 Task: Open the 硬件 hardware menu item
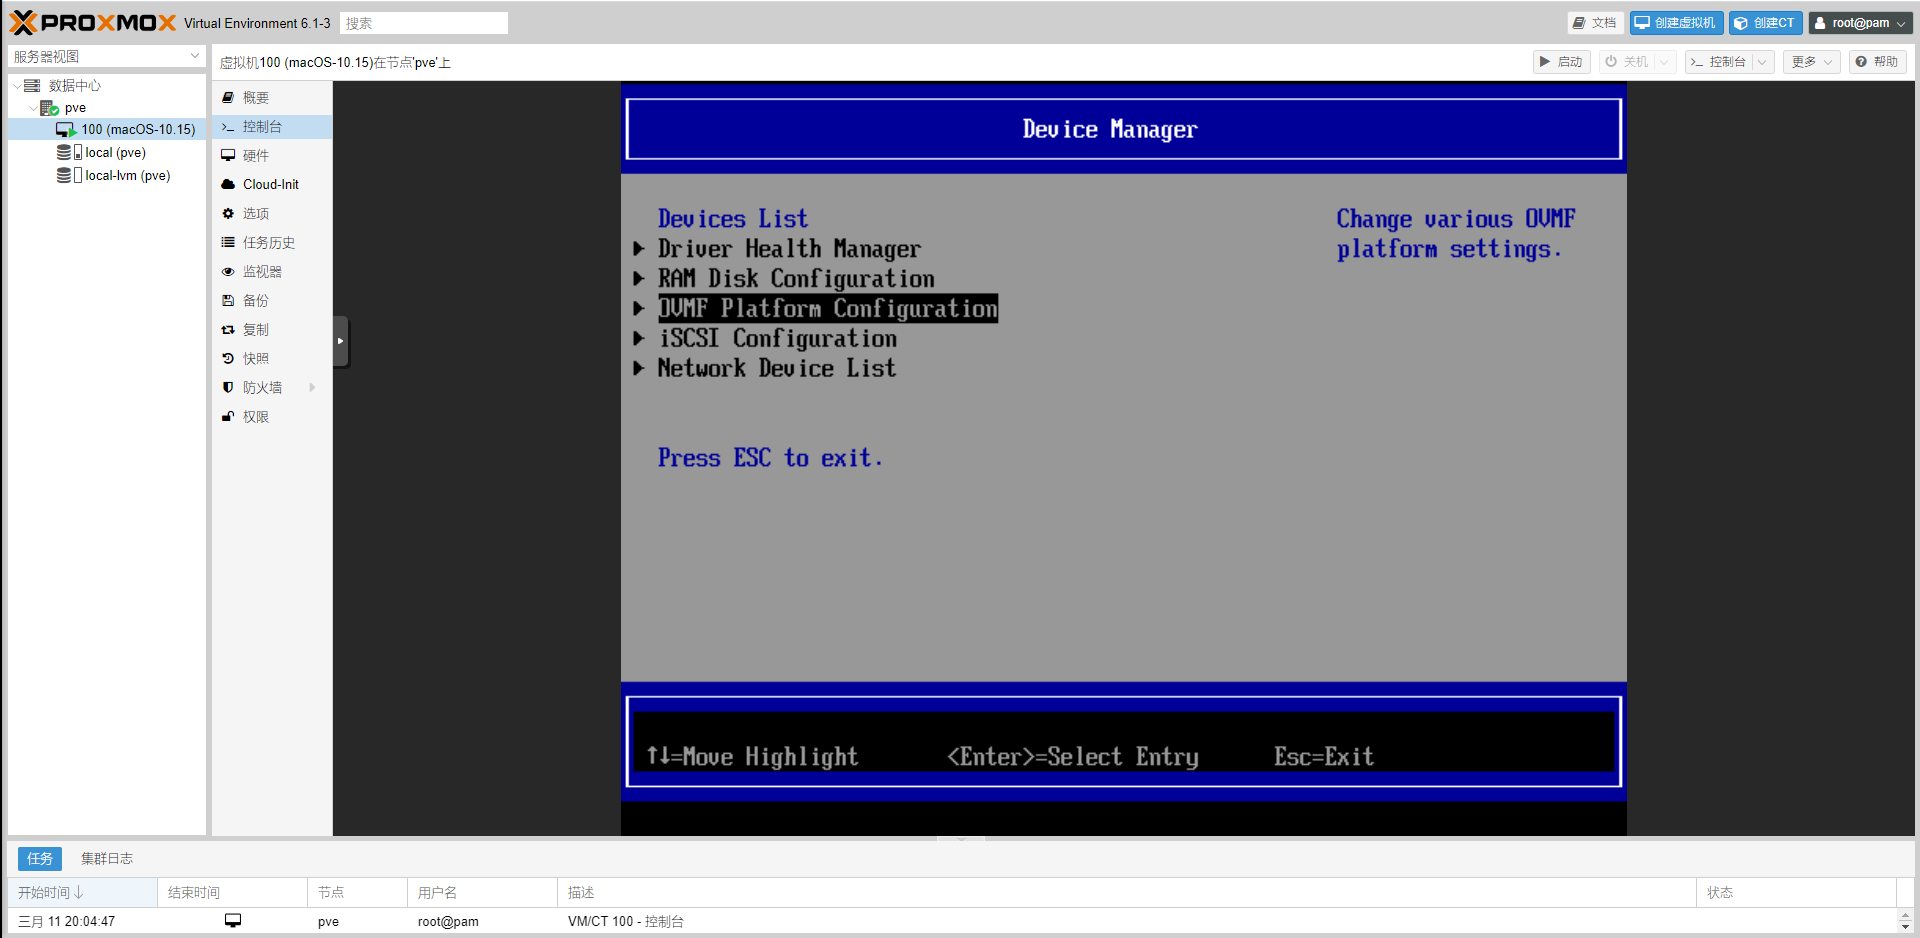[x=256, y=156]
